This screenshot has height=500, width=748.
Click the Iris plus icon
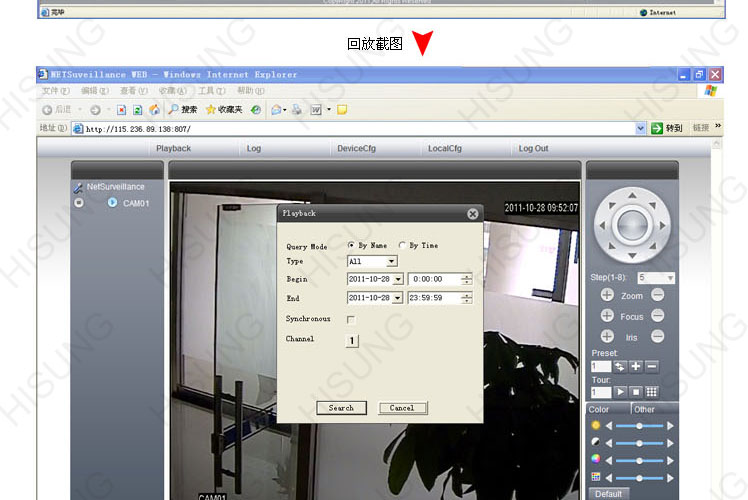click(607, 337)
